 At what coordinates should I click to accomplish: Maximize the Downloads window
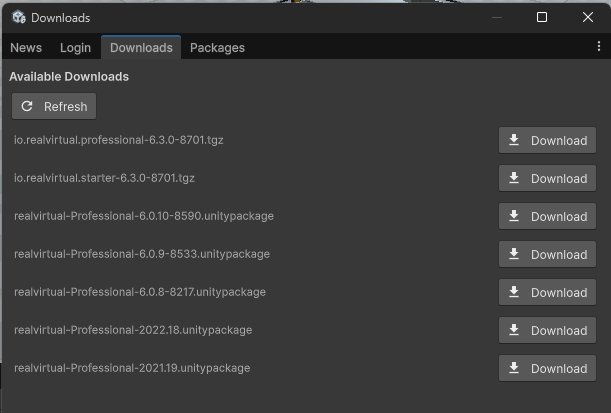pos(542,17)
